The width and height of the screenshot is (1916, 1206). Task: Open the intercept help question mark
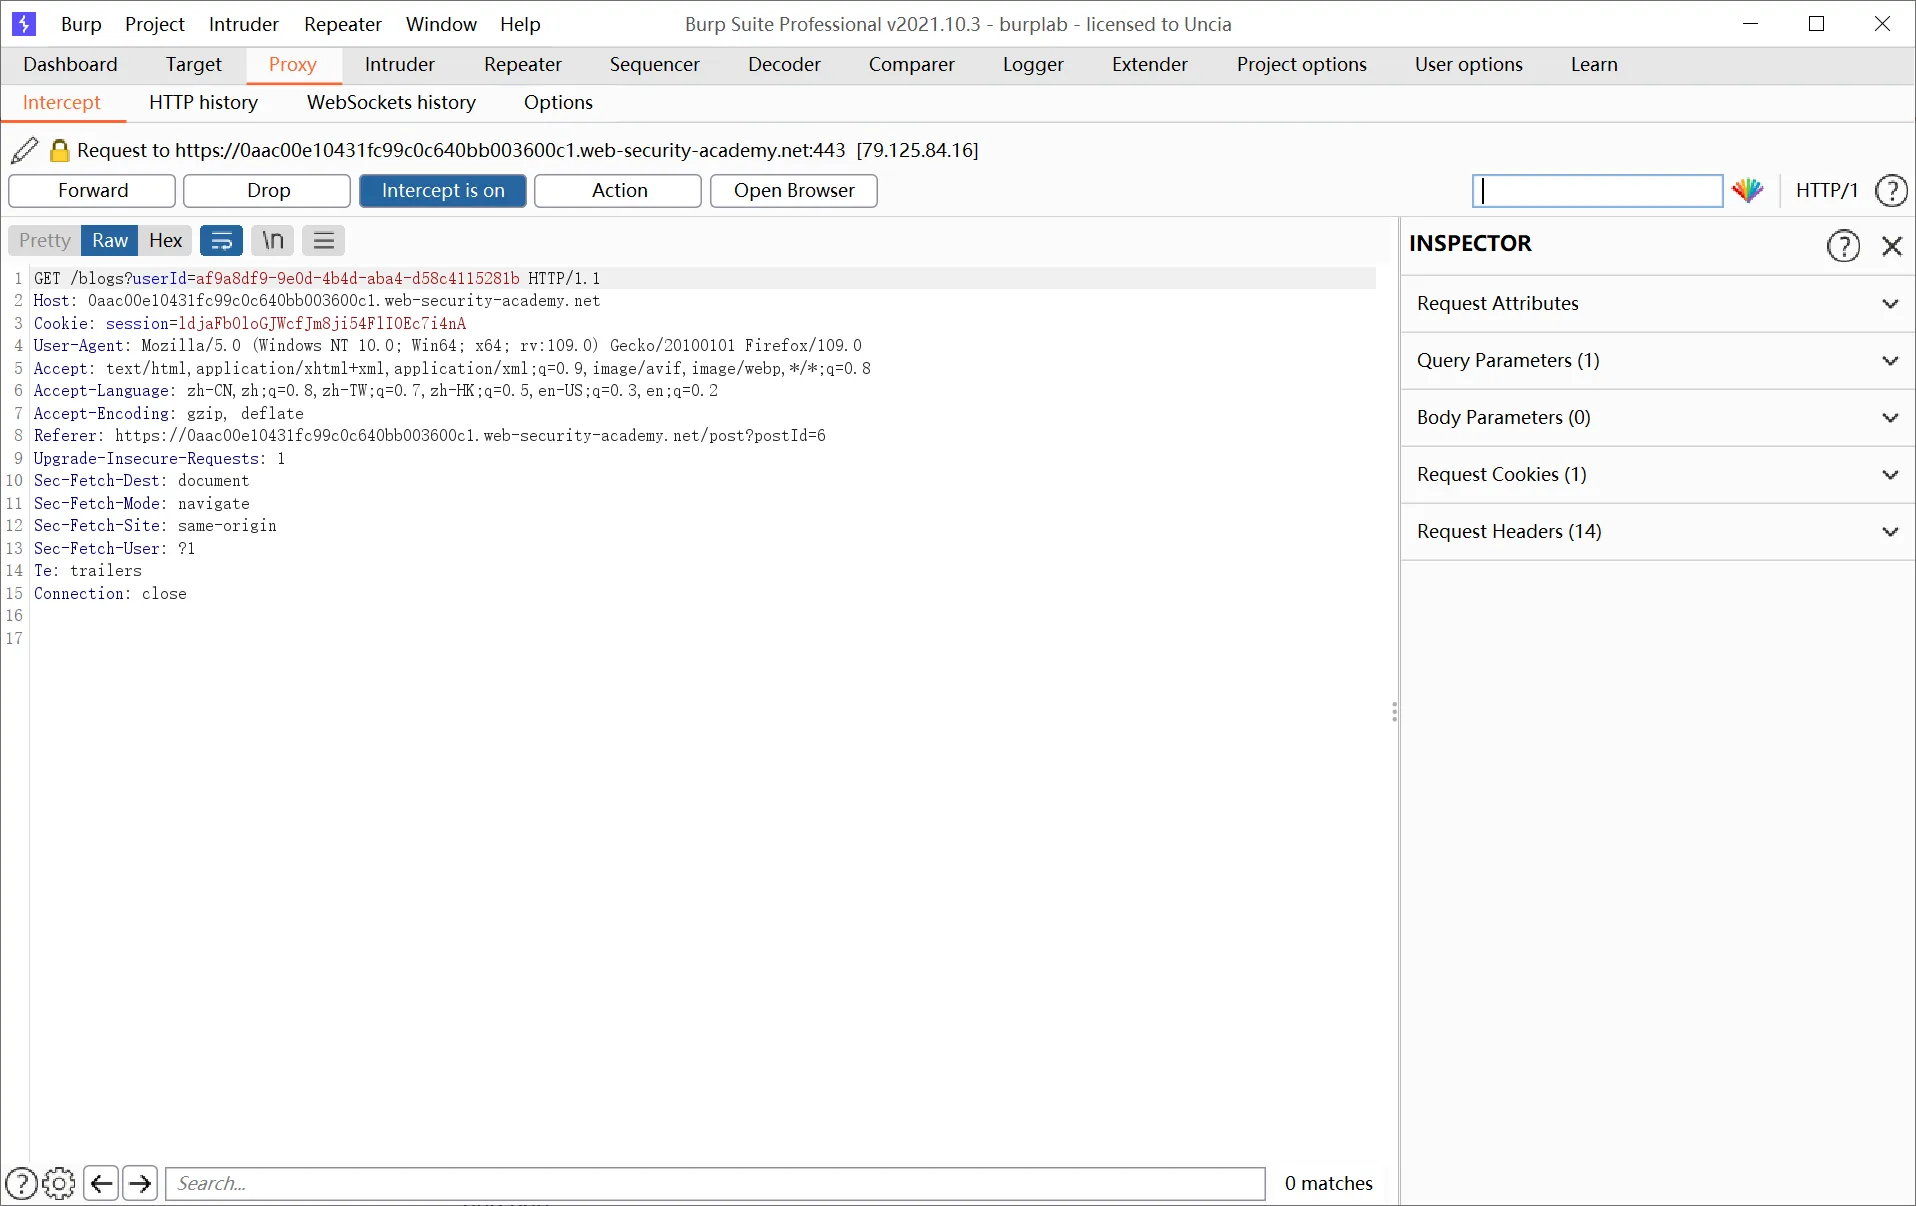1891,190
